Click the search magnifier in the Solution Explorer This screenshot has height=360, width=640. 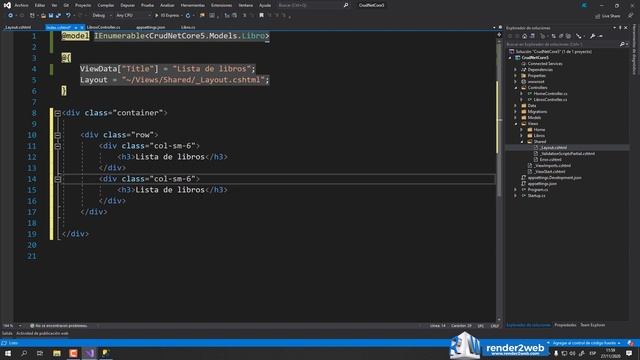point(622,44)
